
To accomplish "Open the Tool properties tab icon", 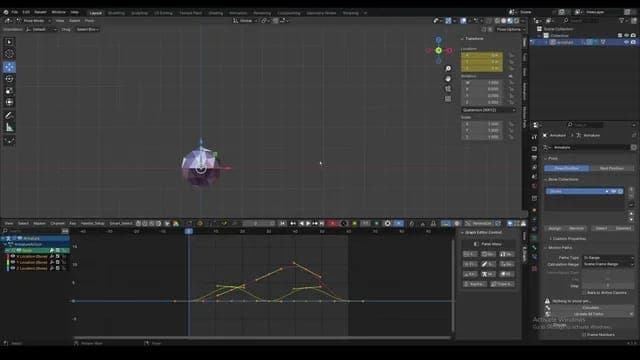I will pyautogui.click(x=534, y=138).
